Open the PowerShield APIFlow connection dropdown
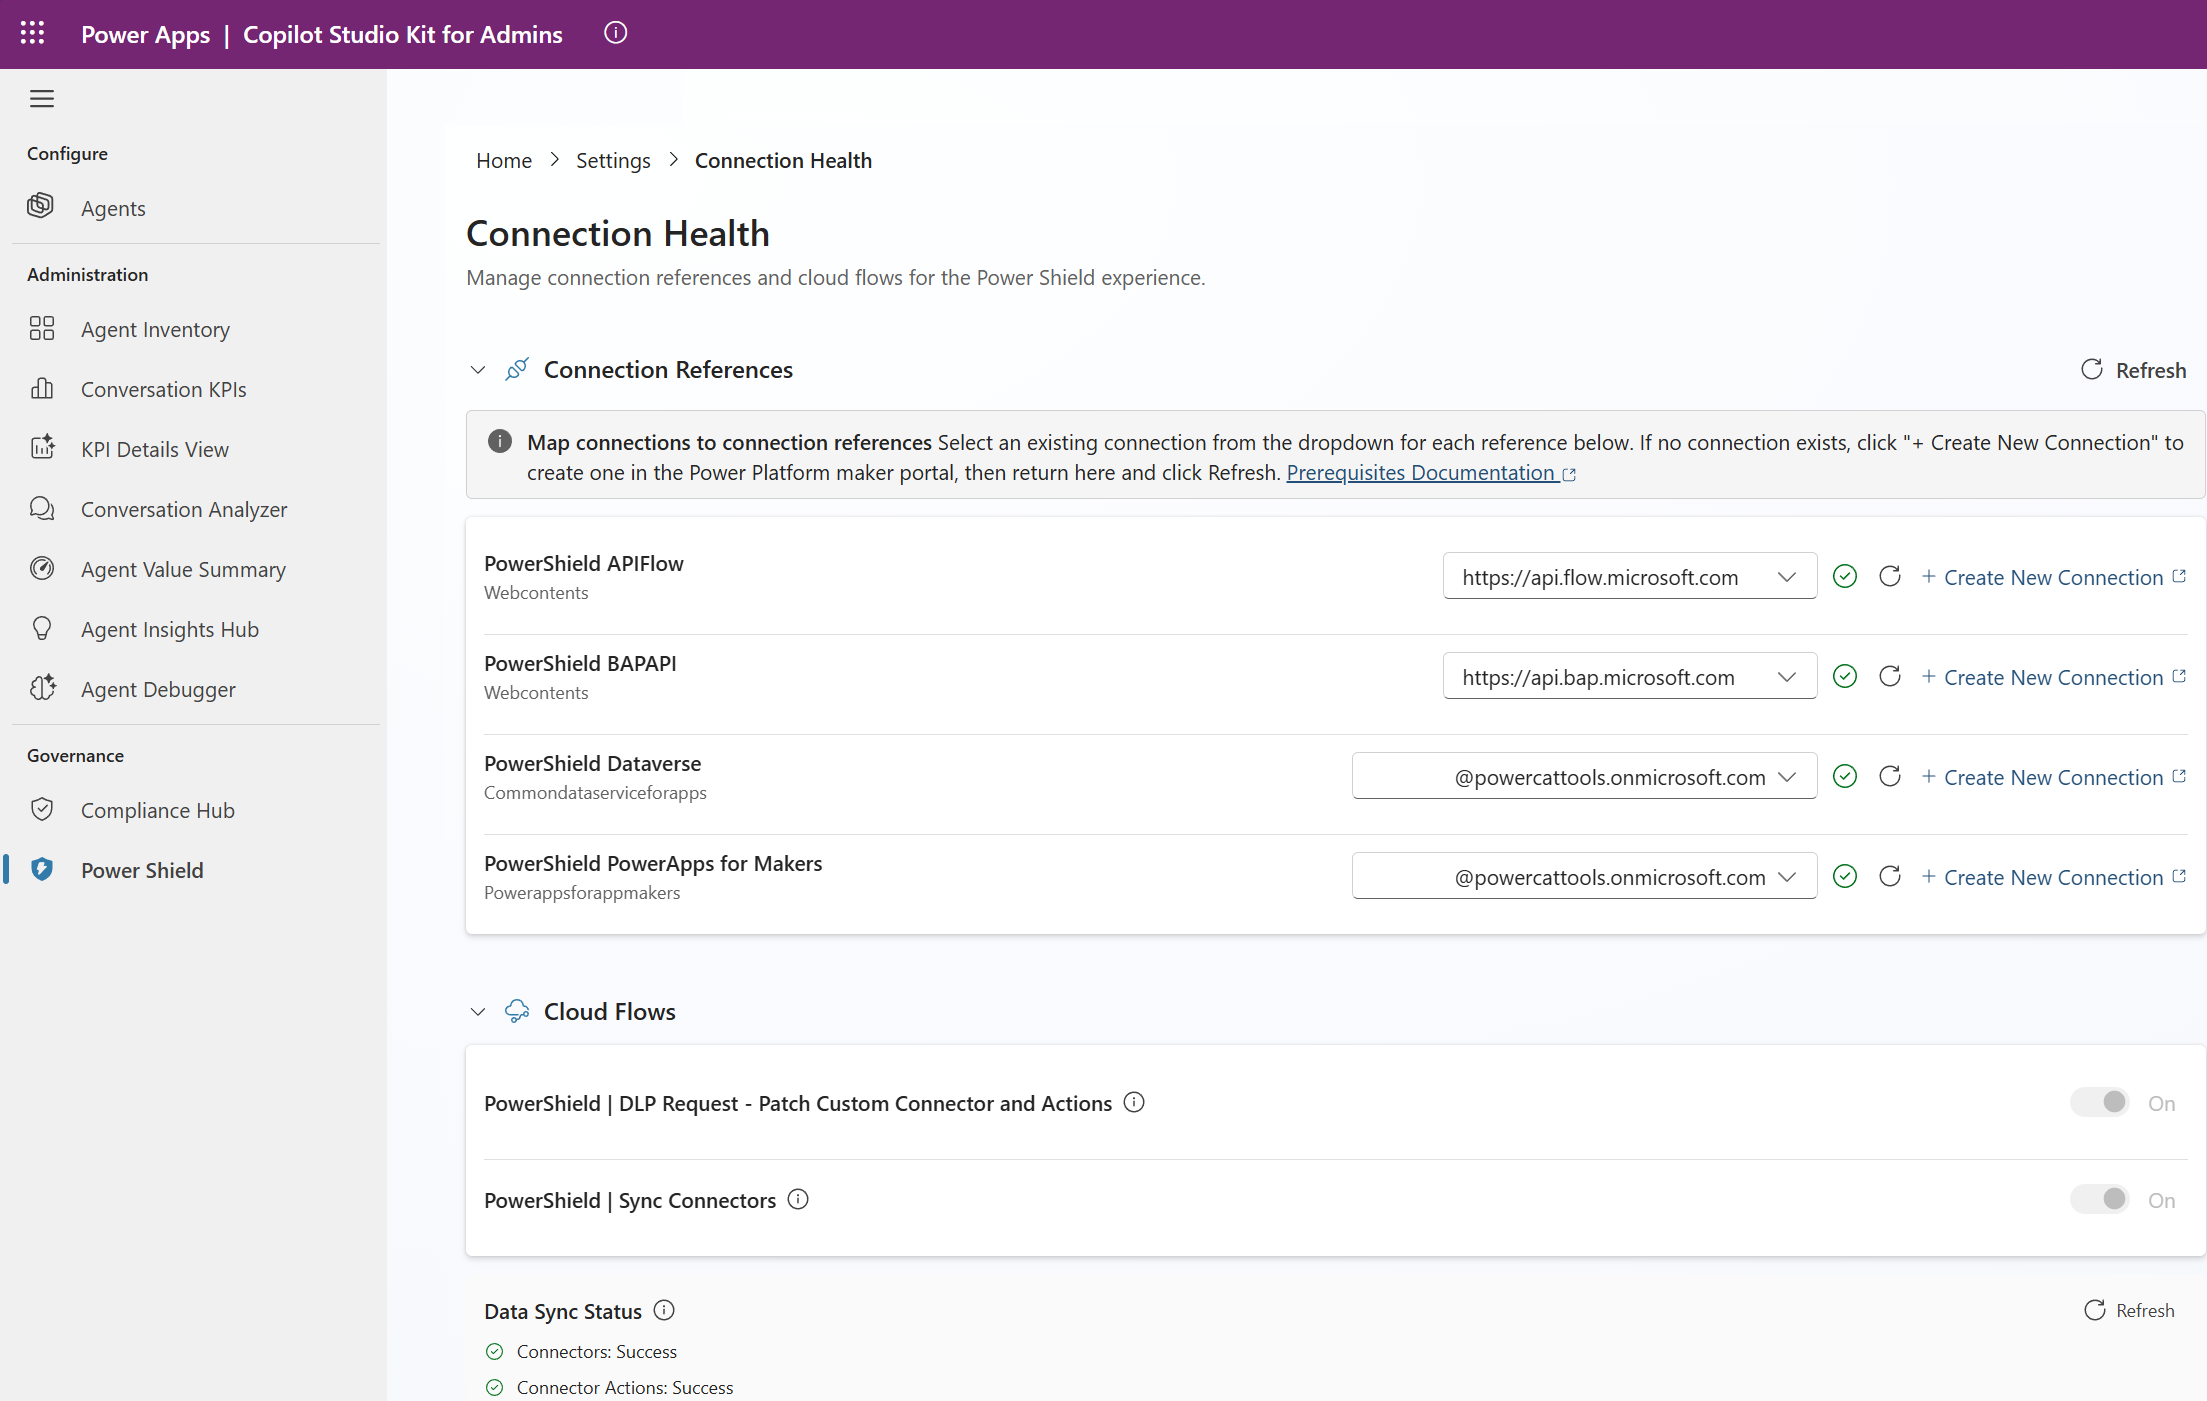2207x1401 pixels. 1630,576
